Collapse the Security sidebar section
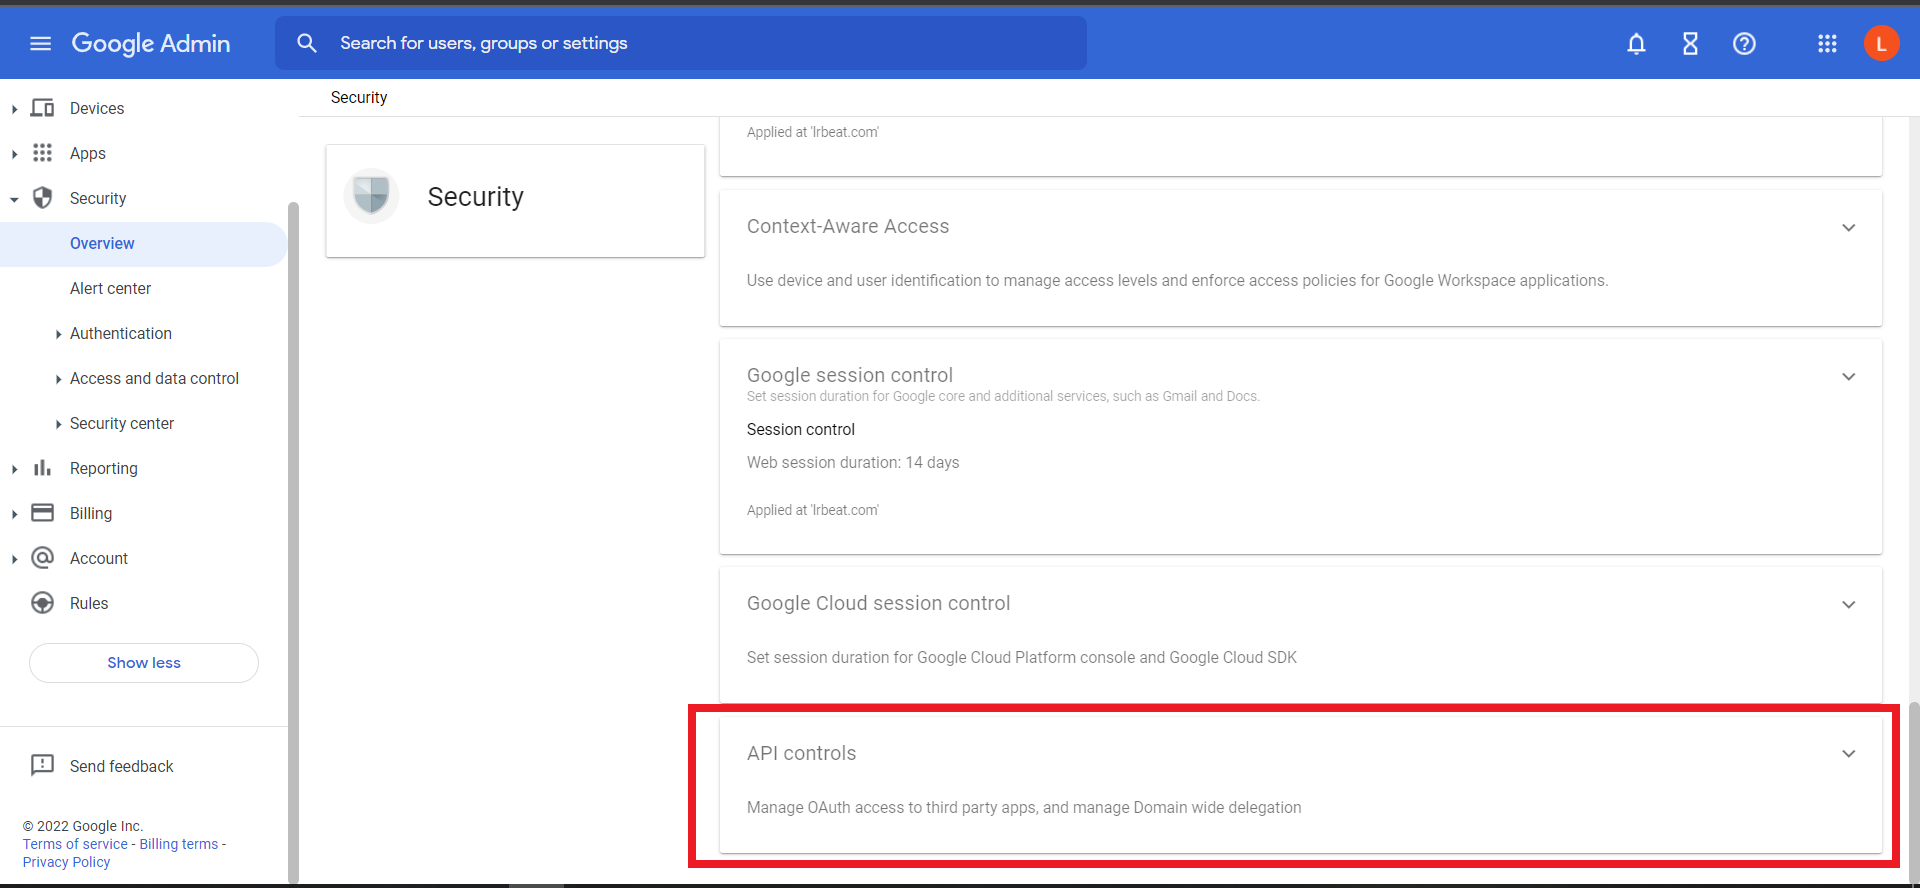 [14, 199]
